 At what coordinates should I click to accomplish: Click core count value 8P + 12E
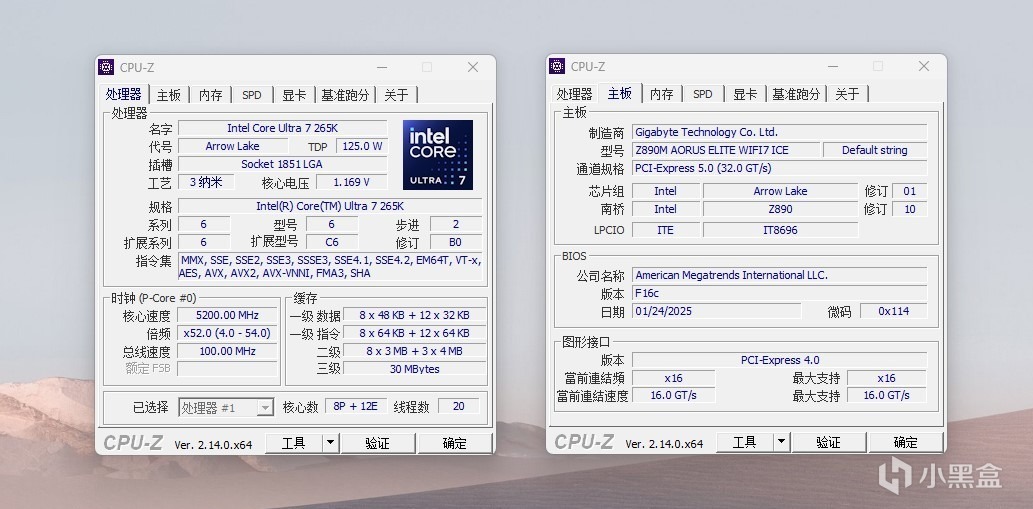tap(356, 406)
